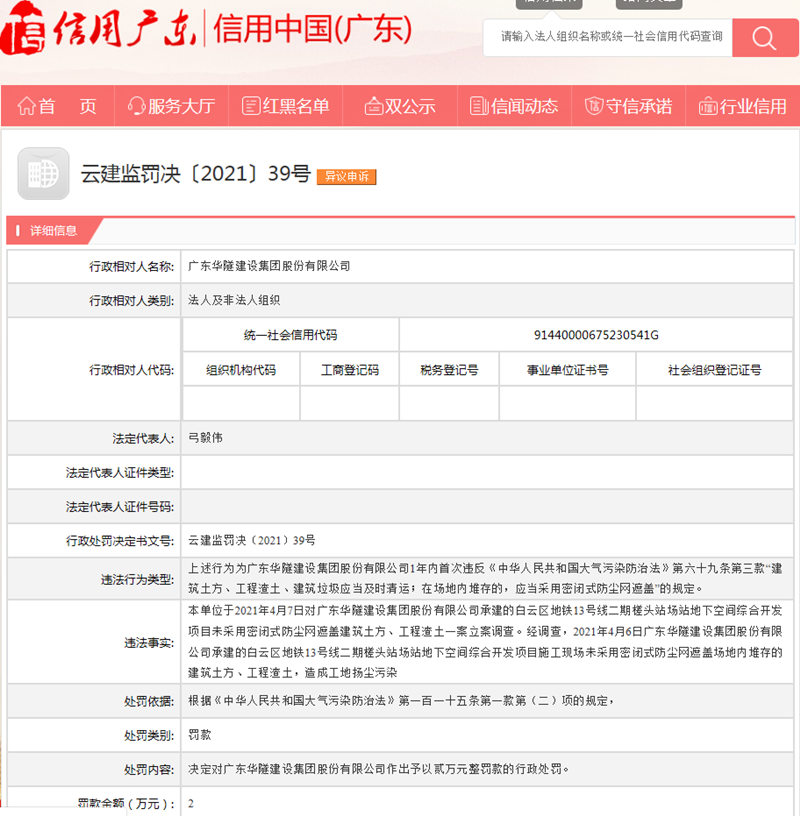Open the 守信承诺 menu item
Viewport: 800px width, 816px height.
pos(628,106)
